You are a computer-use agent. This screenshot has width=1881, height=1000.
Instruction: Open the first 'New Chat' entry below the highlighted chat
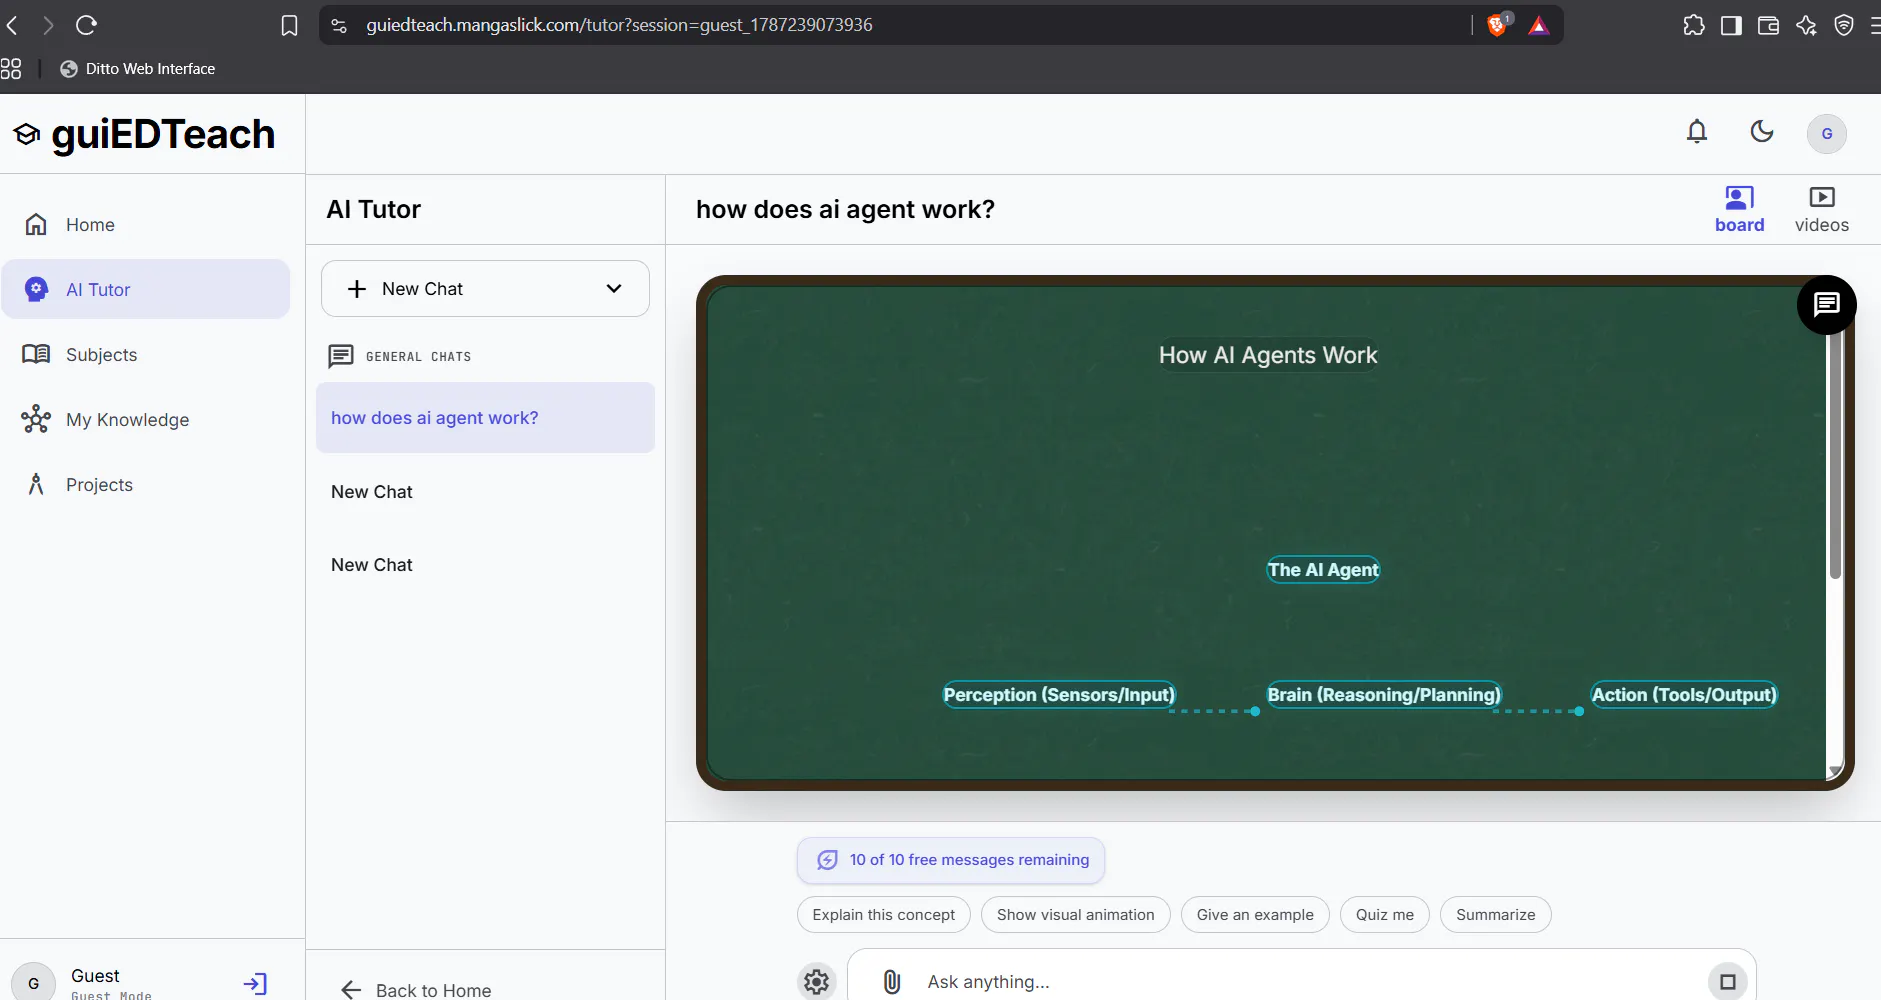485,492
